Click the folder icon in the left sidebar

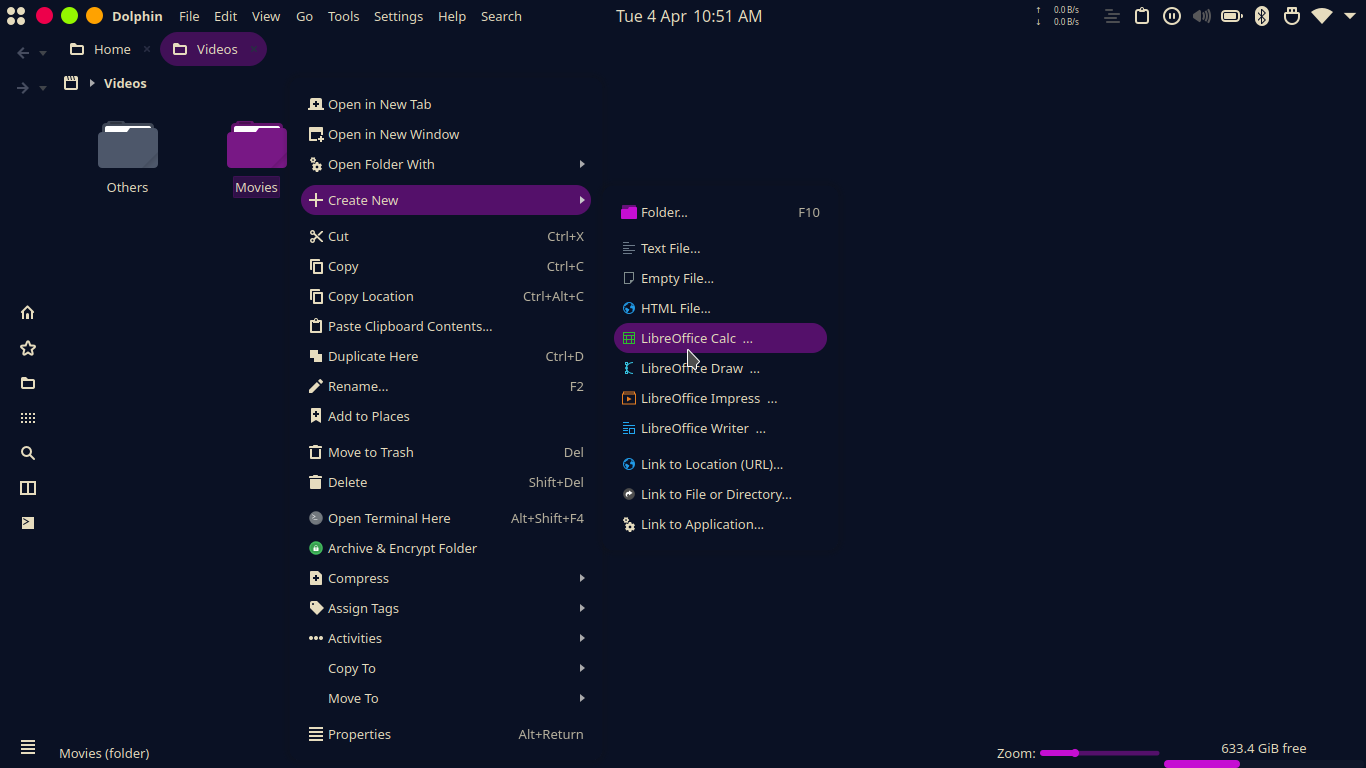pos(28,383)
